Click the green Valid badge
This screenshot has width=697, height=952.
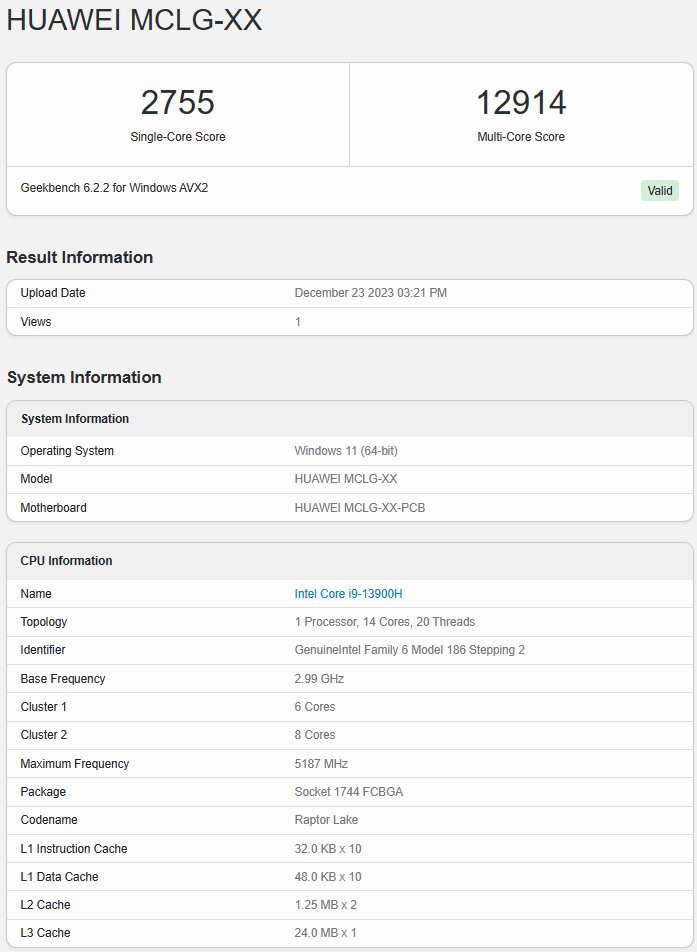659,191
